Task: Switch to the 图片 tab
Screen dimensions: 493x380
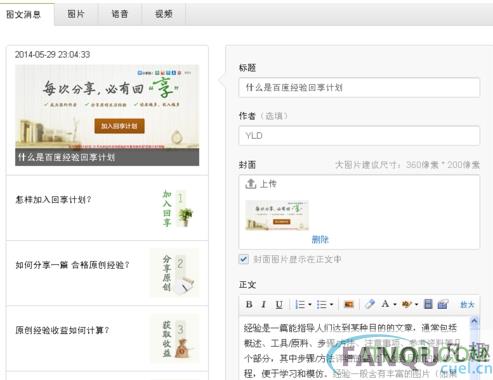Action: (x=76, y=14)
